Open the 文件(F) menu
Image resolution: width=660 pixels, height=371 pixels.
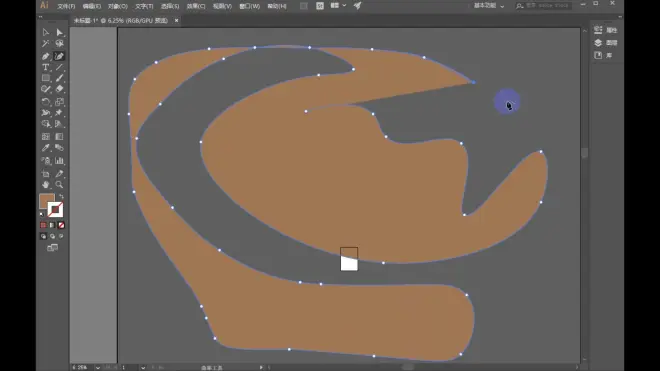(x=66, y=6)
